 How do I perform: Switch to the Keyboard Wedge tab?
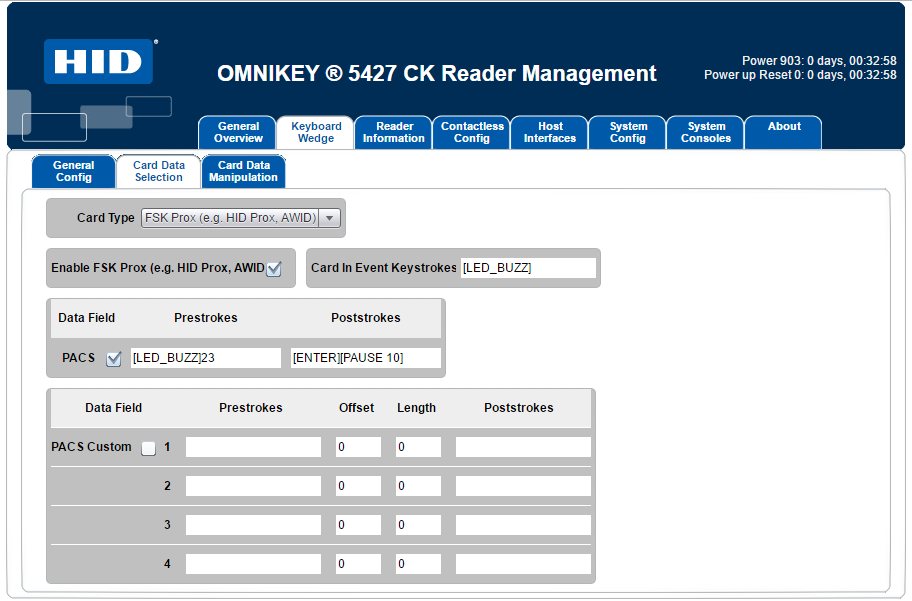pyautogui.click(x=316, y=133)
